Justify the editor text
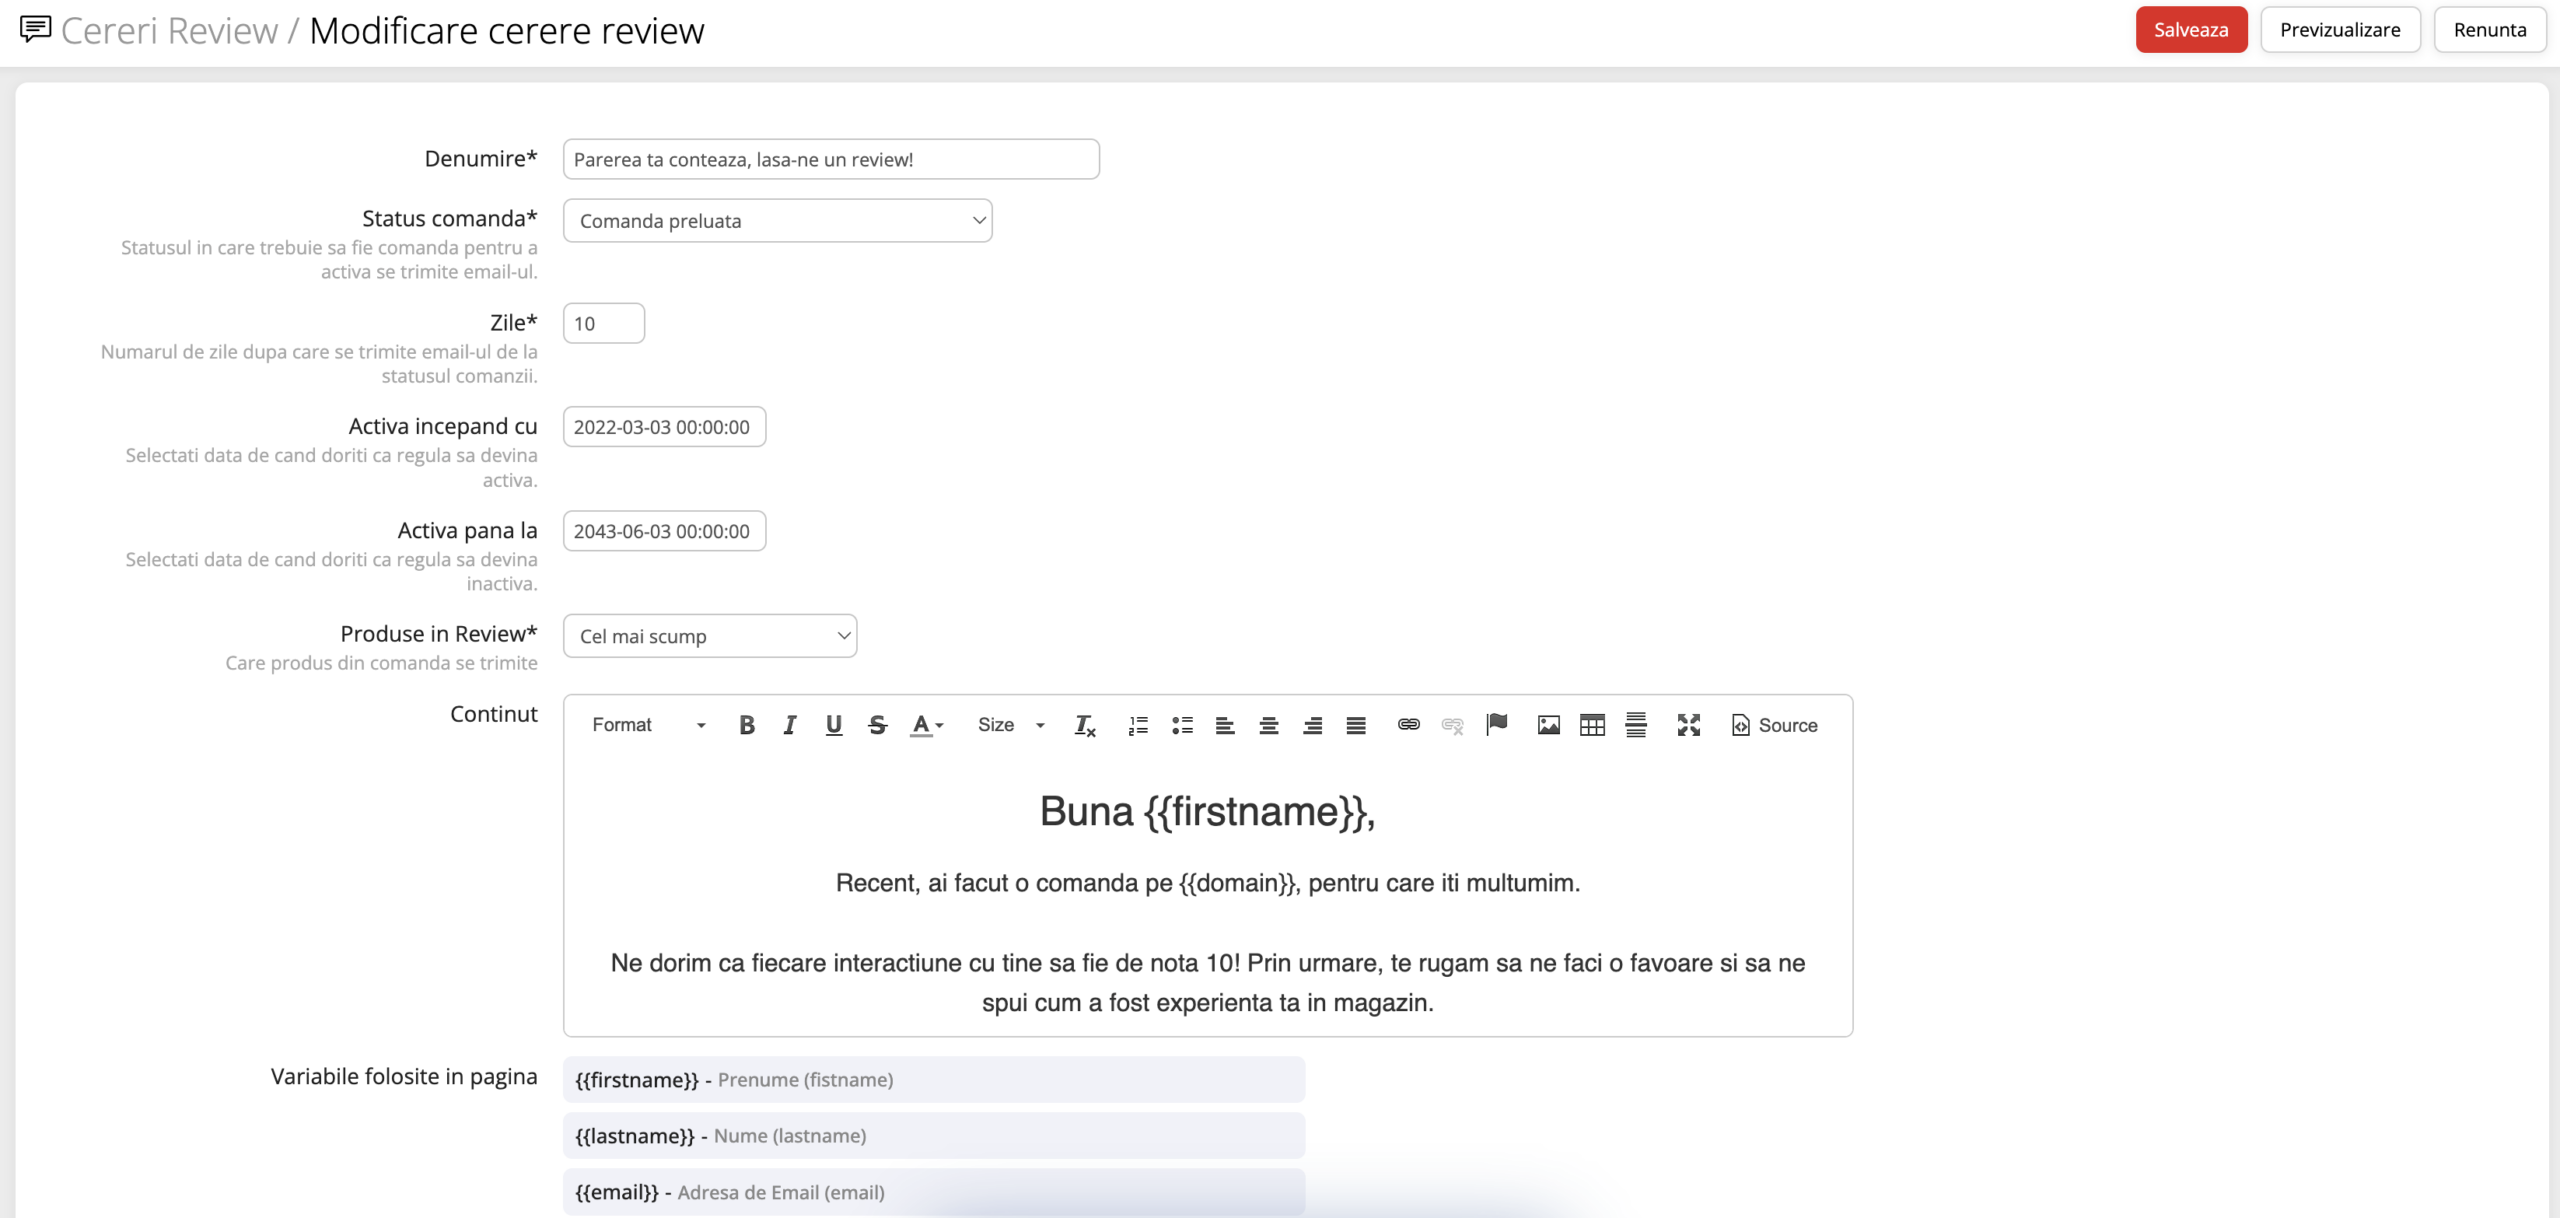The width and height of the screenshot is (2560, 1218). click(x=1356, y=725)
